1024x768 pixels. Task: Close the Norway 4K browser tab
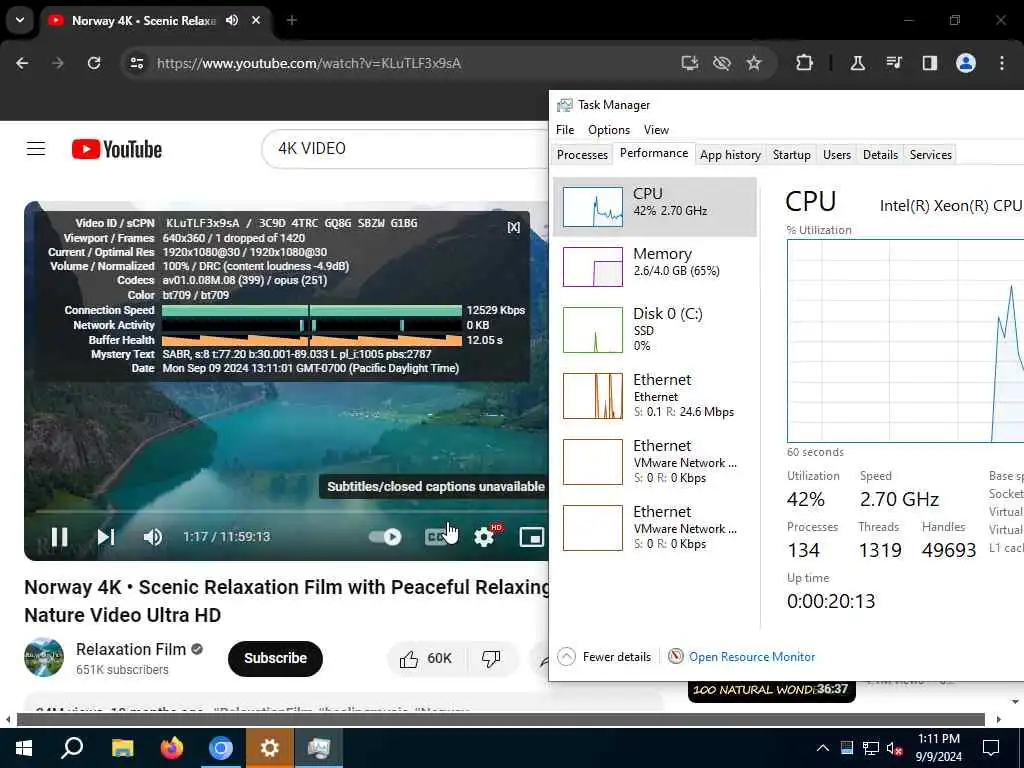[256, 20]
